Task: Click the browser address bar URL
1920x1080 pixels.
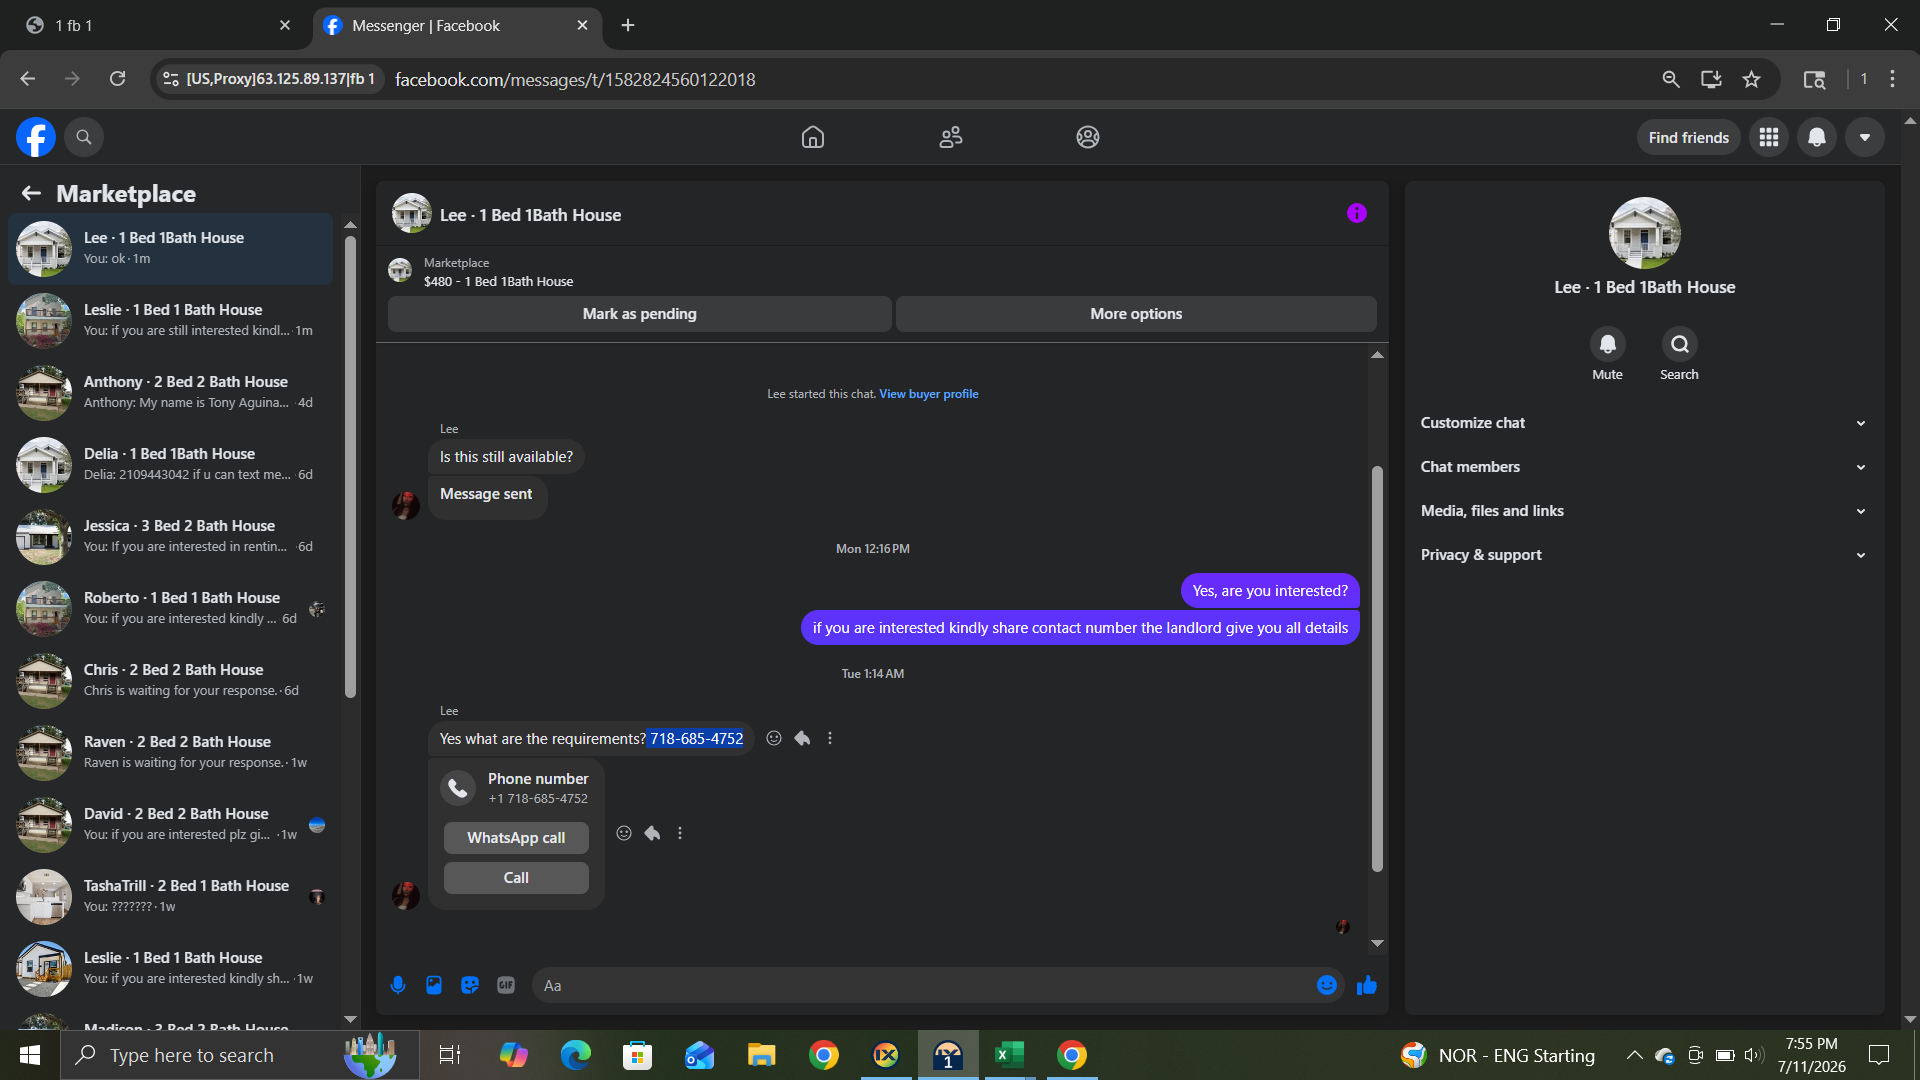Action: pyautogui.click(x=575, y=80)
